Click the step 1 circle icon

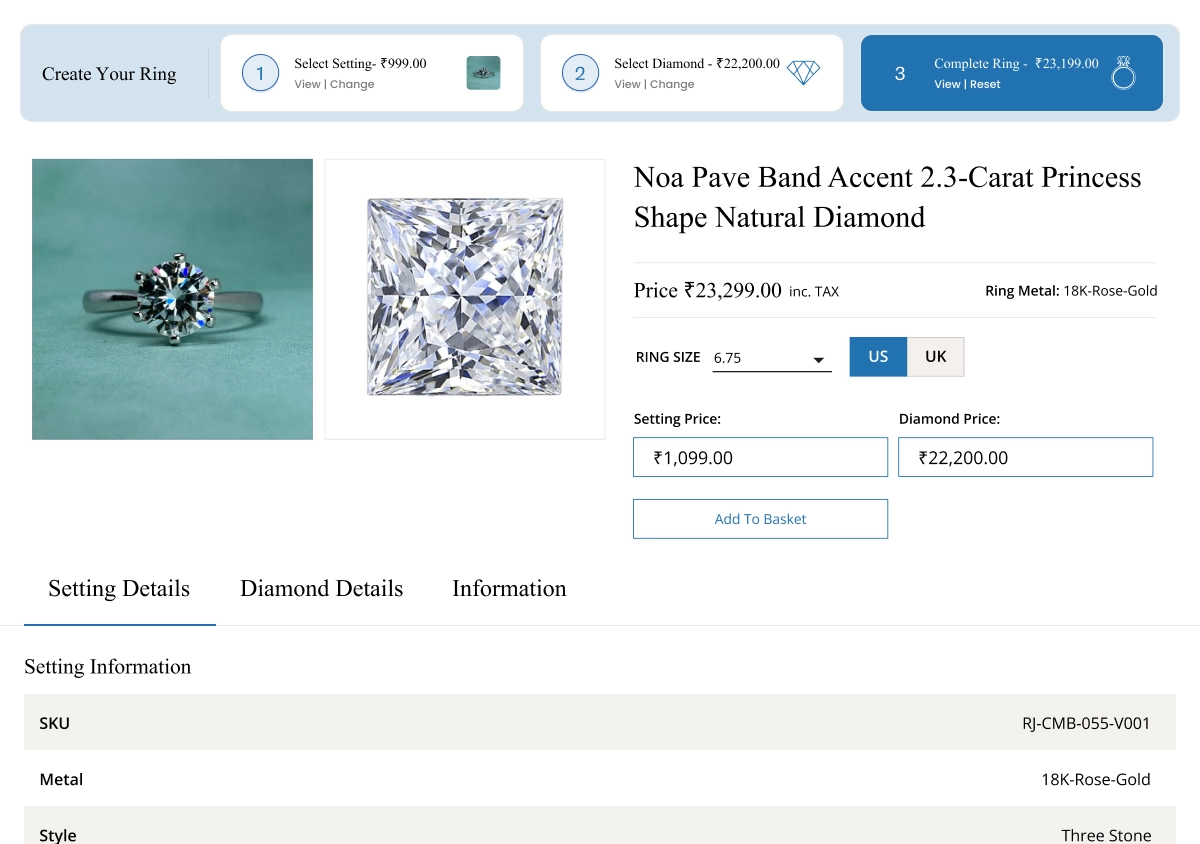260,73
